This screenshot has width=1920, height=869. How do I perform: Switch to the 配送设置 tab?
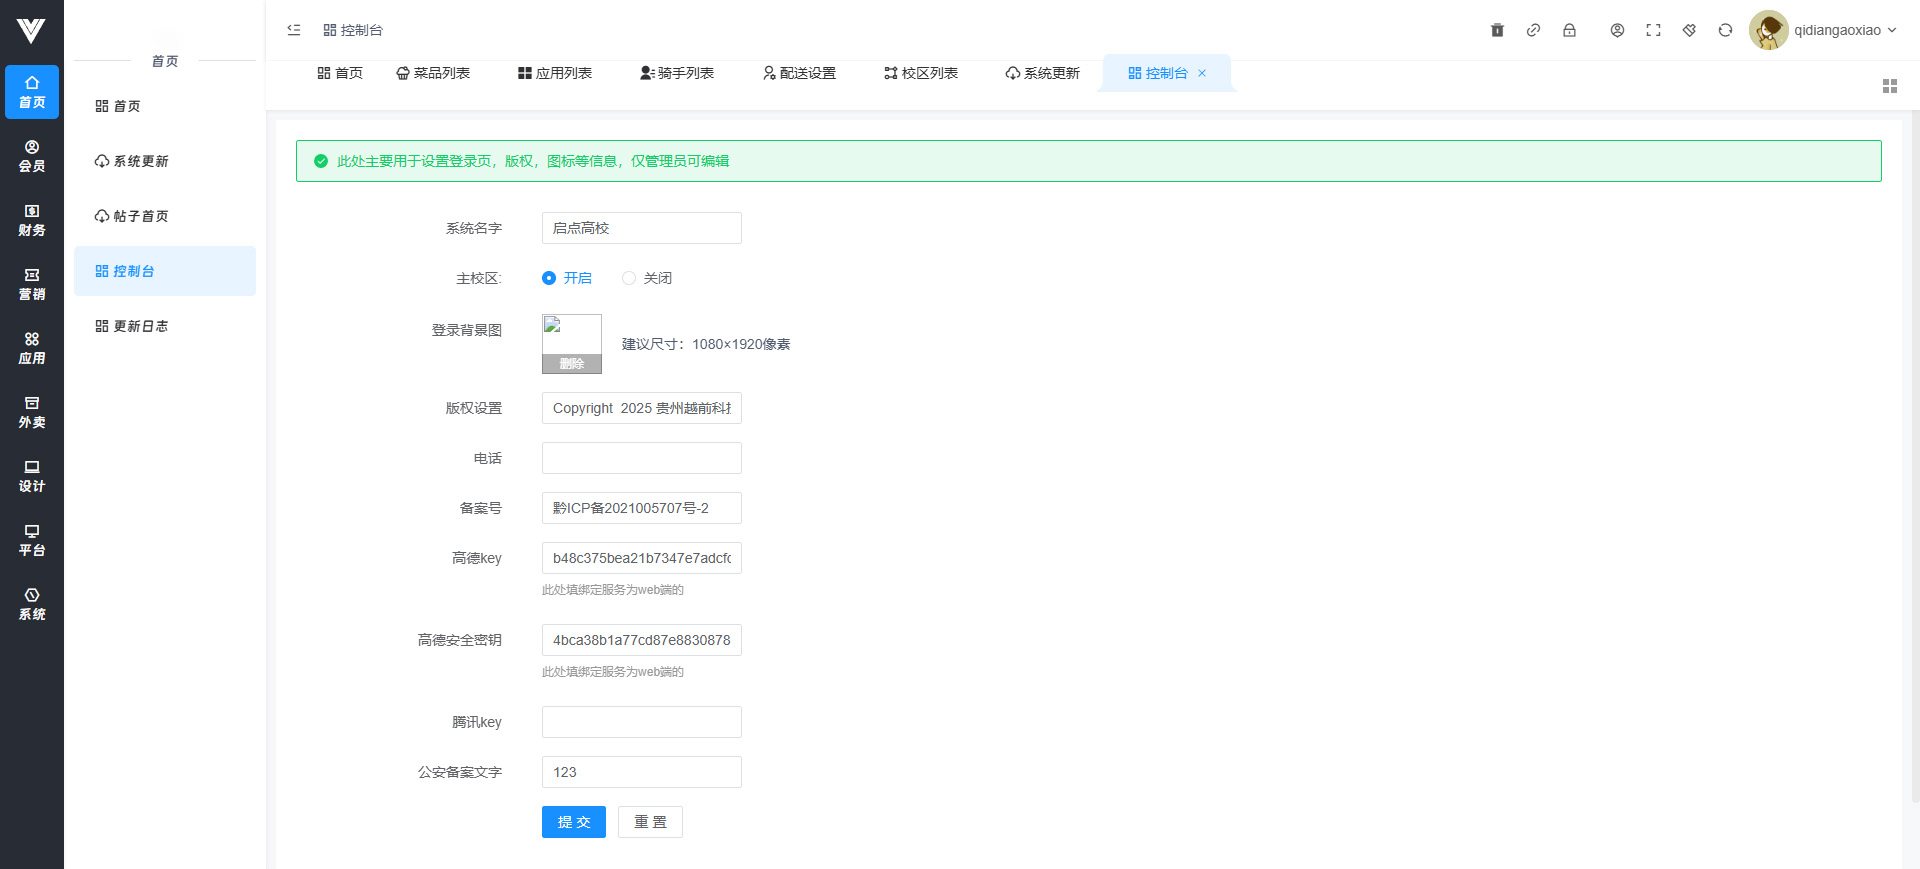pyautogui.click(x=799, y=73)
